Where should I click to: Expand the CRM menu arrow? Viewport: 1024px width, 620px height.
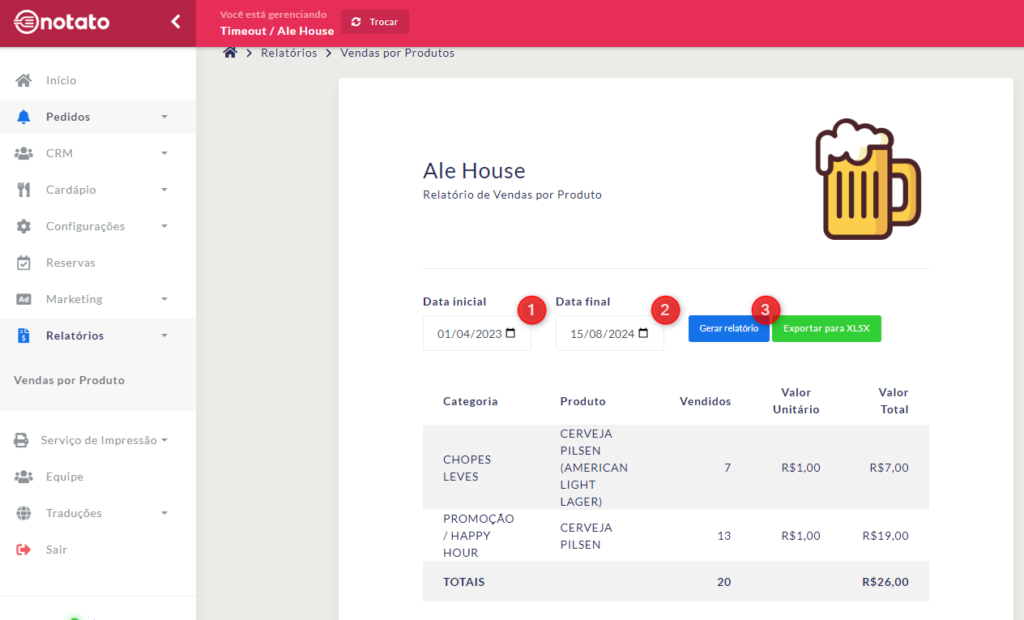coord(164,154)
